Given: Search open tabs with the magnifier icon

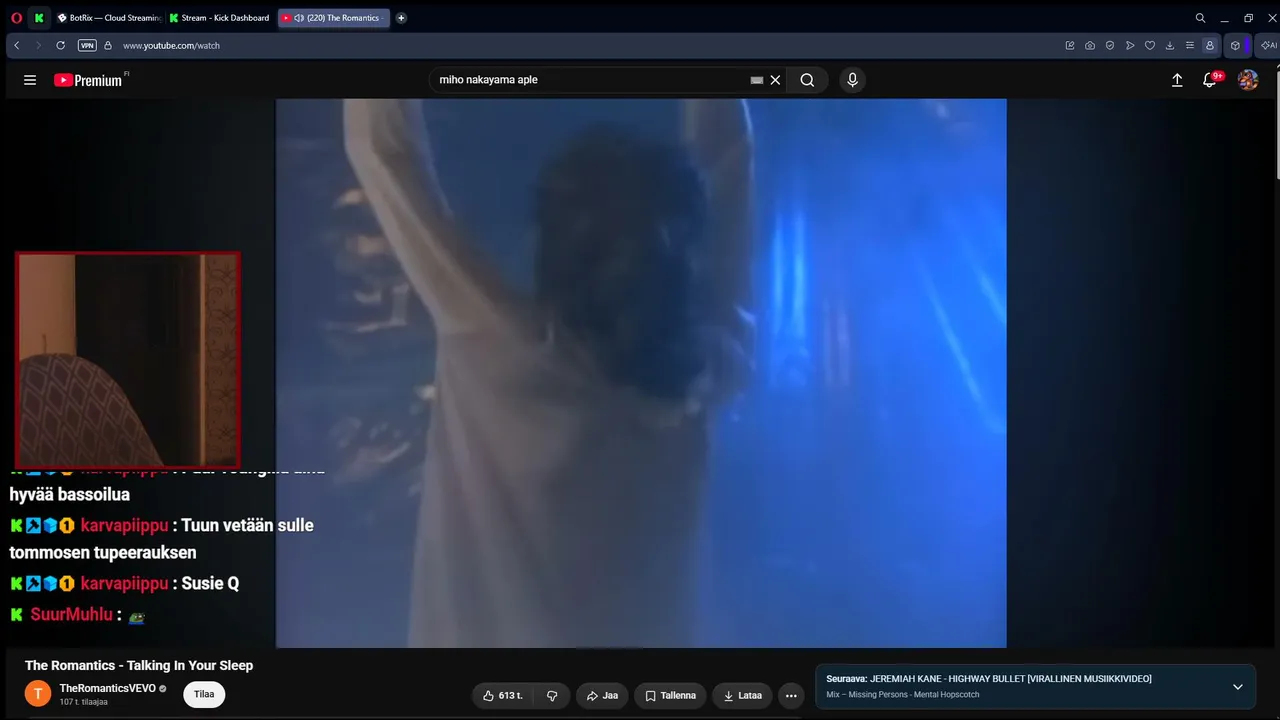Looking at the screenshot, I should point(1200,18).
